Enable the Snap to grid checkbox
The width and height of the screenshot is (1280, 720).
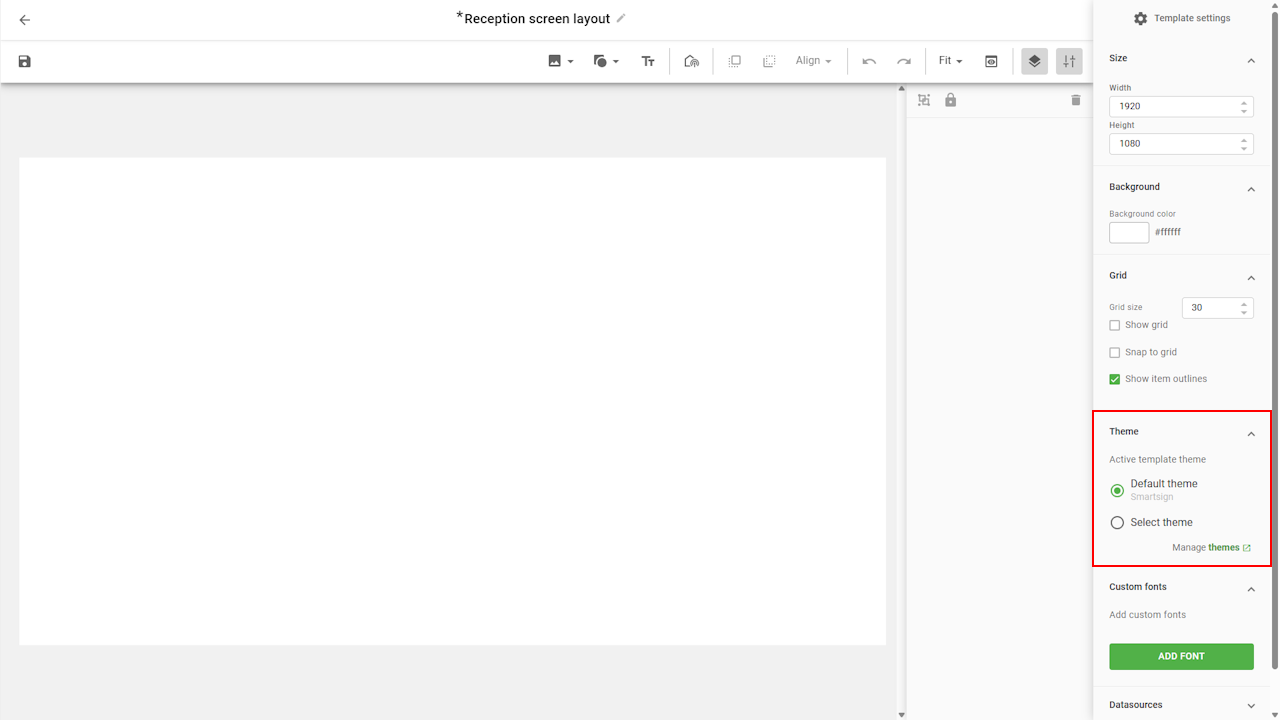click(1115, 353)
